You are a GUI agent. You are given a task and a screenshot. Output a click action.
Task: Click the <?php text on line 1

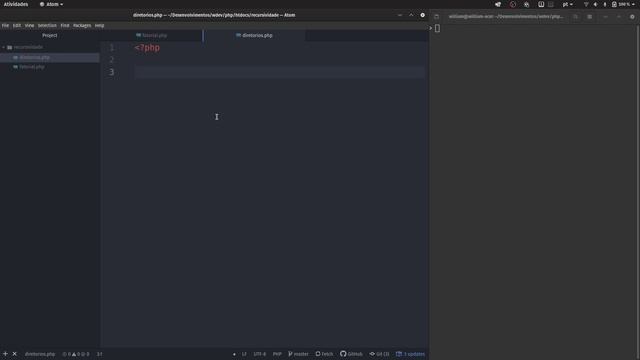click(147, 48)
